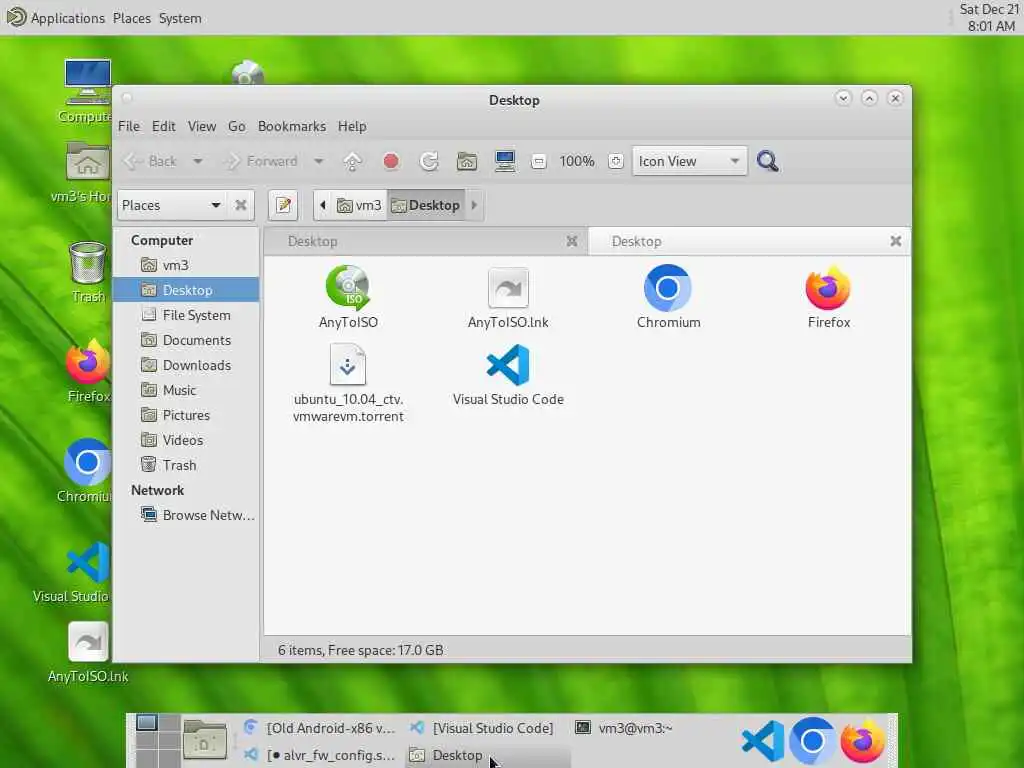The image size is (1024, 768).
Task: Click the red Stop loading icon
Action: (x=391, y=161)
